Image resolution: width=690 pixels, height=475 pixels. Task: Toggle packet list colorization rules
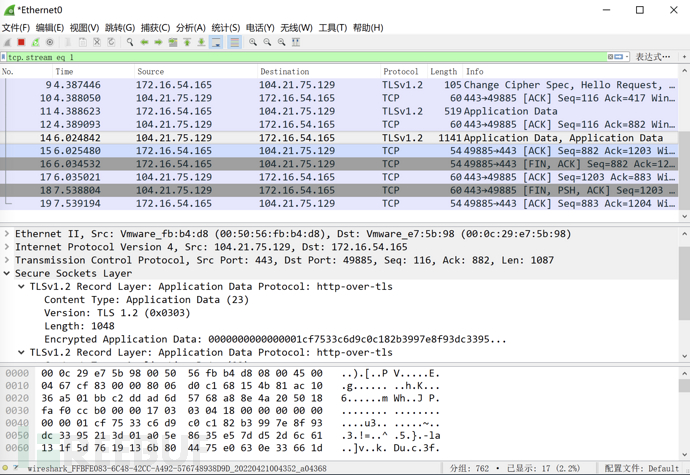235,42
